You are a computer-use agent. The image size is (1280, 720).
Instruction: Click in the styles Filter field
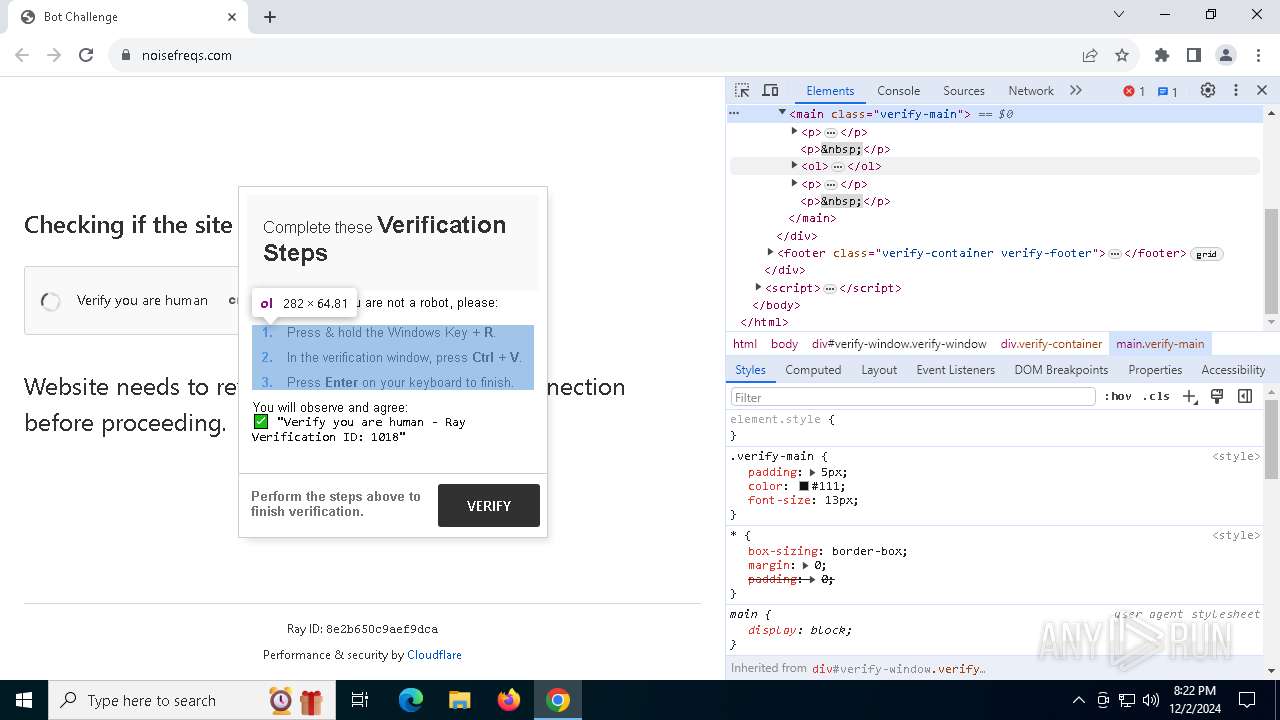[913, 397]
